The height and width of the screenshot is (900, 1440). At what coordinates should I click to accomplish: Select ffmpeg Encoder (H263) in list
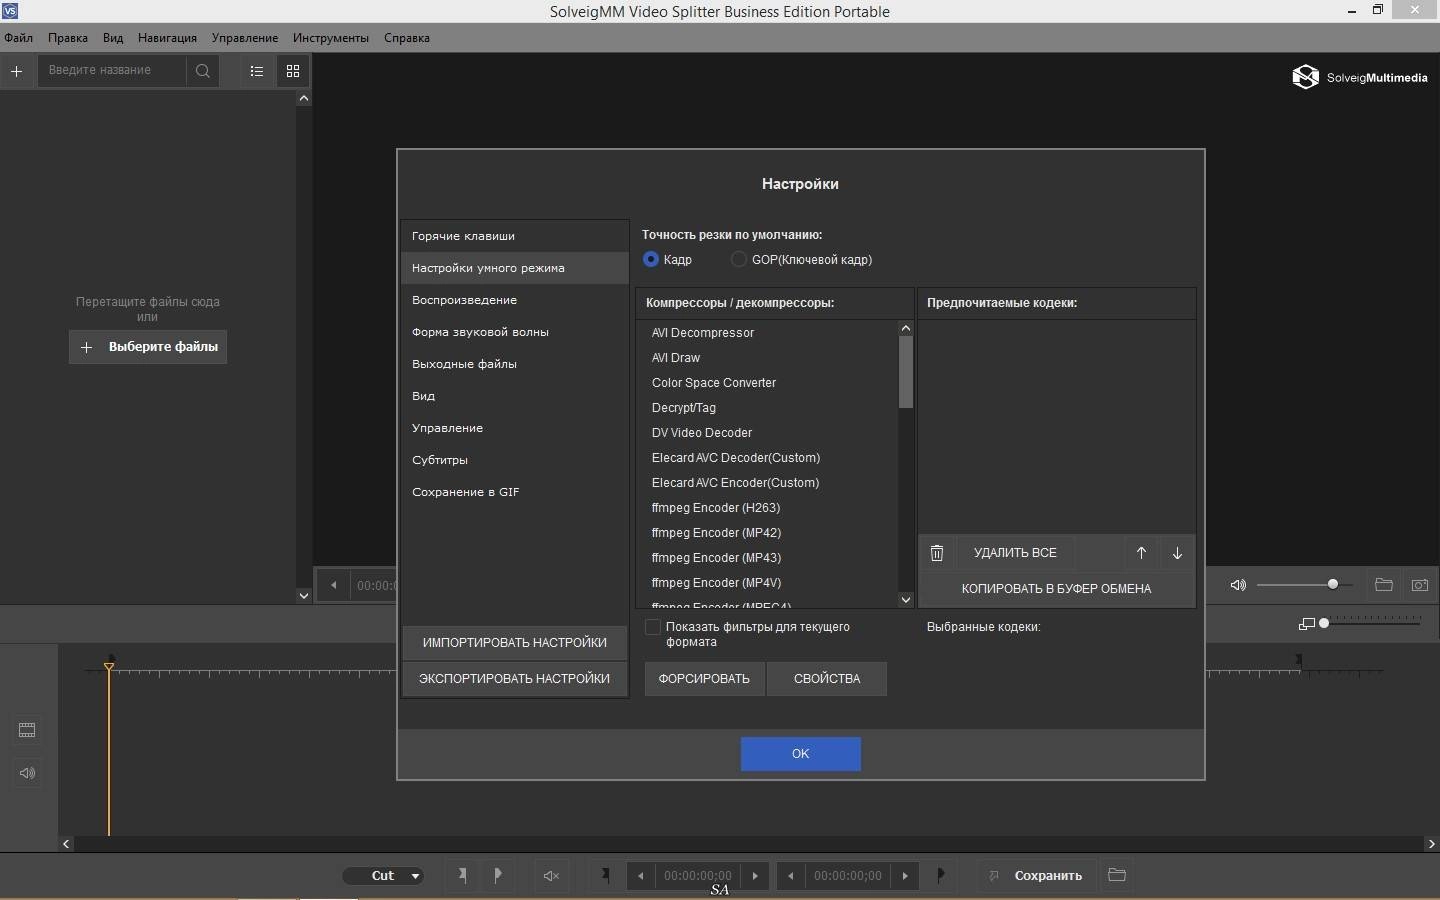[767, 508]
